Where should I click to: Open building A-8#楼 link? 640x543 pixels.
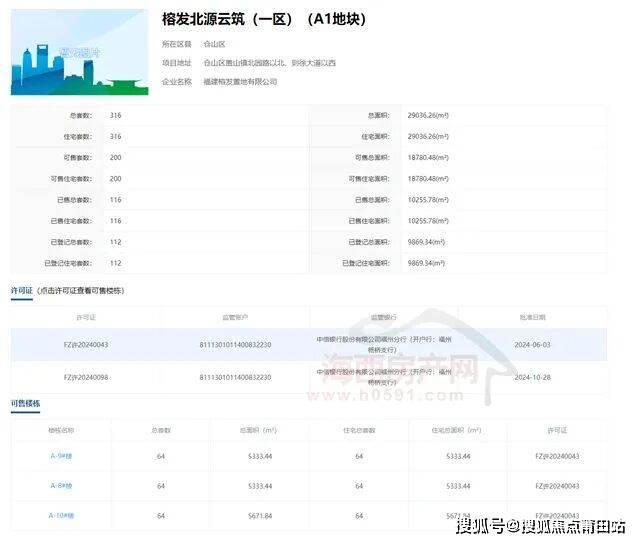(x=62, y=486)
